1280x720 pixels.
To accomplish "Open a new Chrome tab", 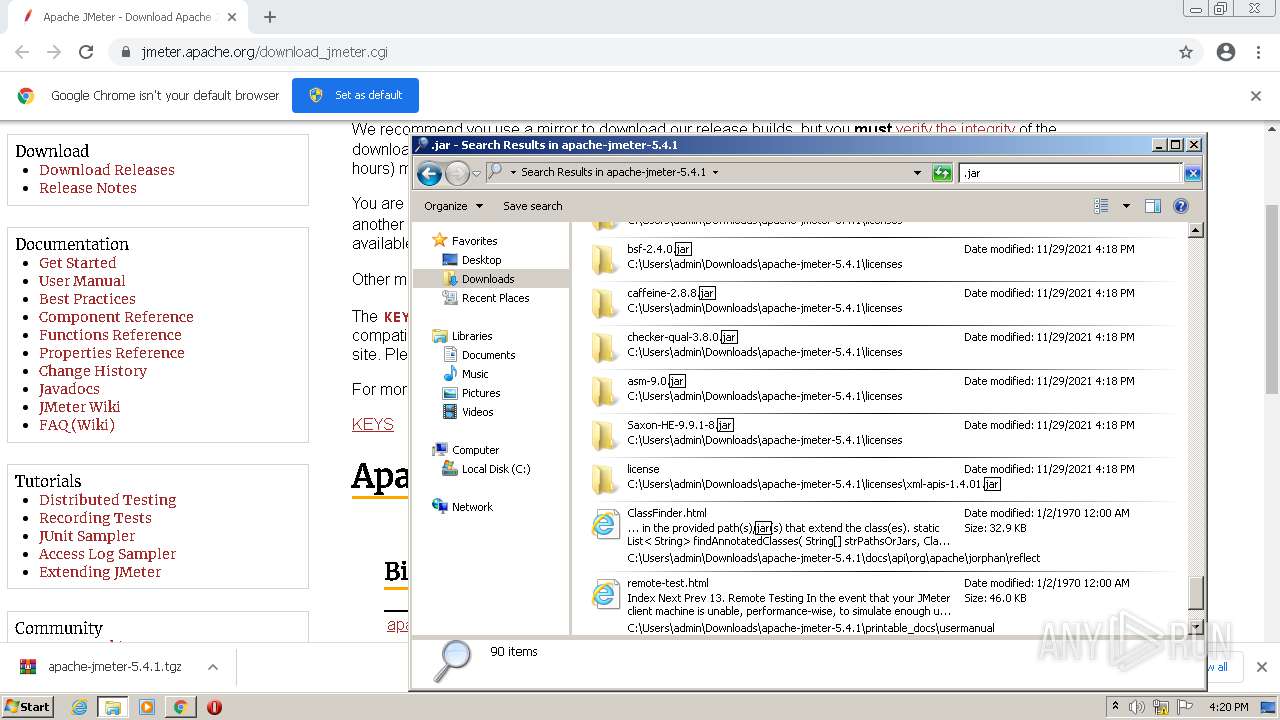I will [269, 17].
